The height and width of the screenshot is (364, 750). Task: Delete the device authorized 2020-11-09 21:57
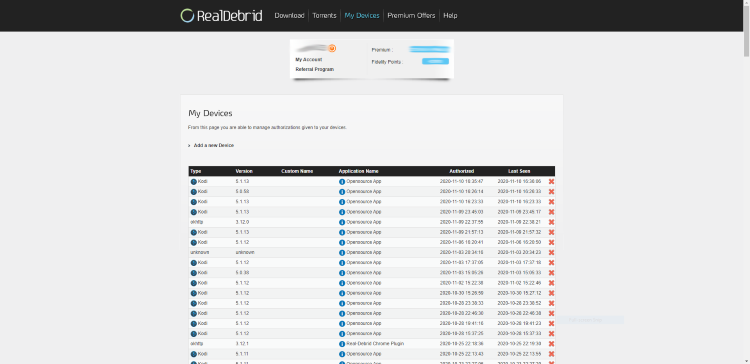click(x=551, y=232)
